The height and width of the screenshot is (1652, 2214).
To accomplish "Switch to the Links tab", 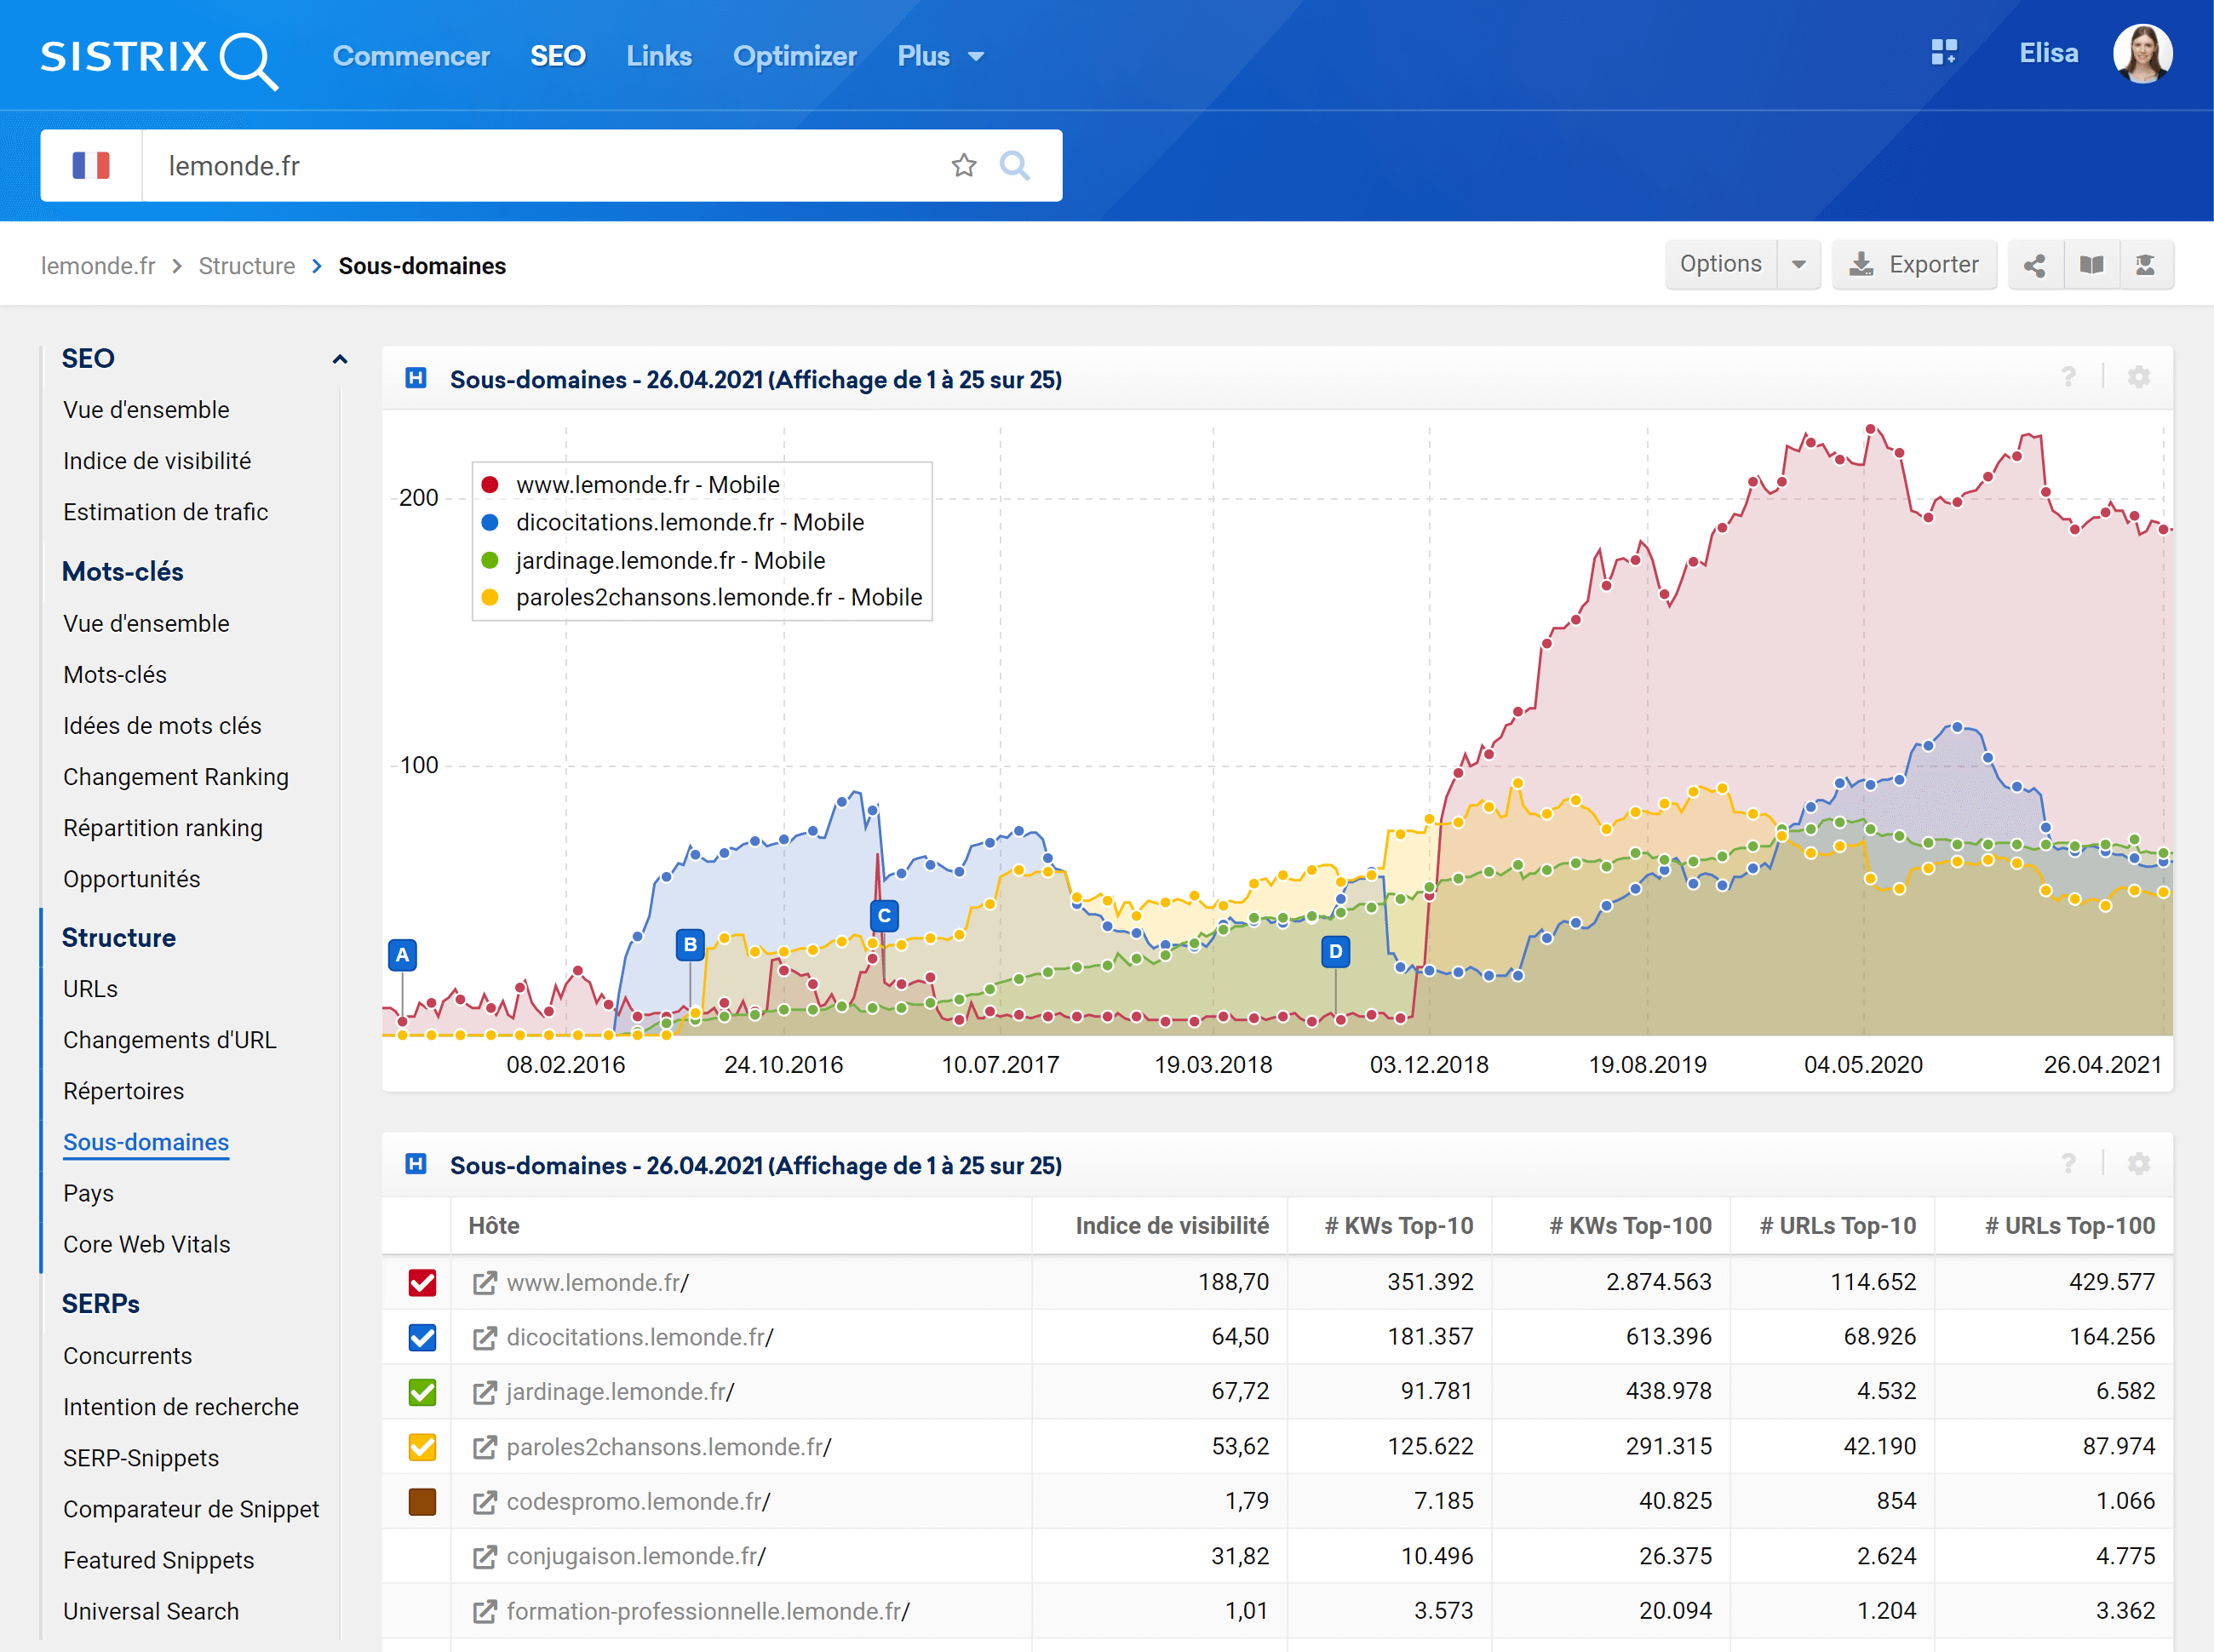I will point(659,56).
